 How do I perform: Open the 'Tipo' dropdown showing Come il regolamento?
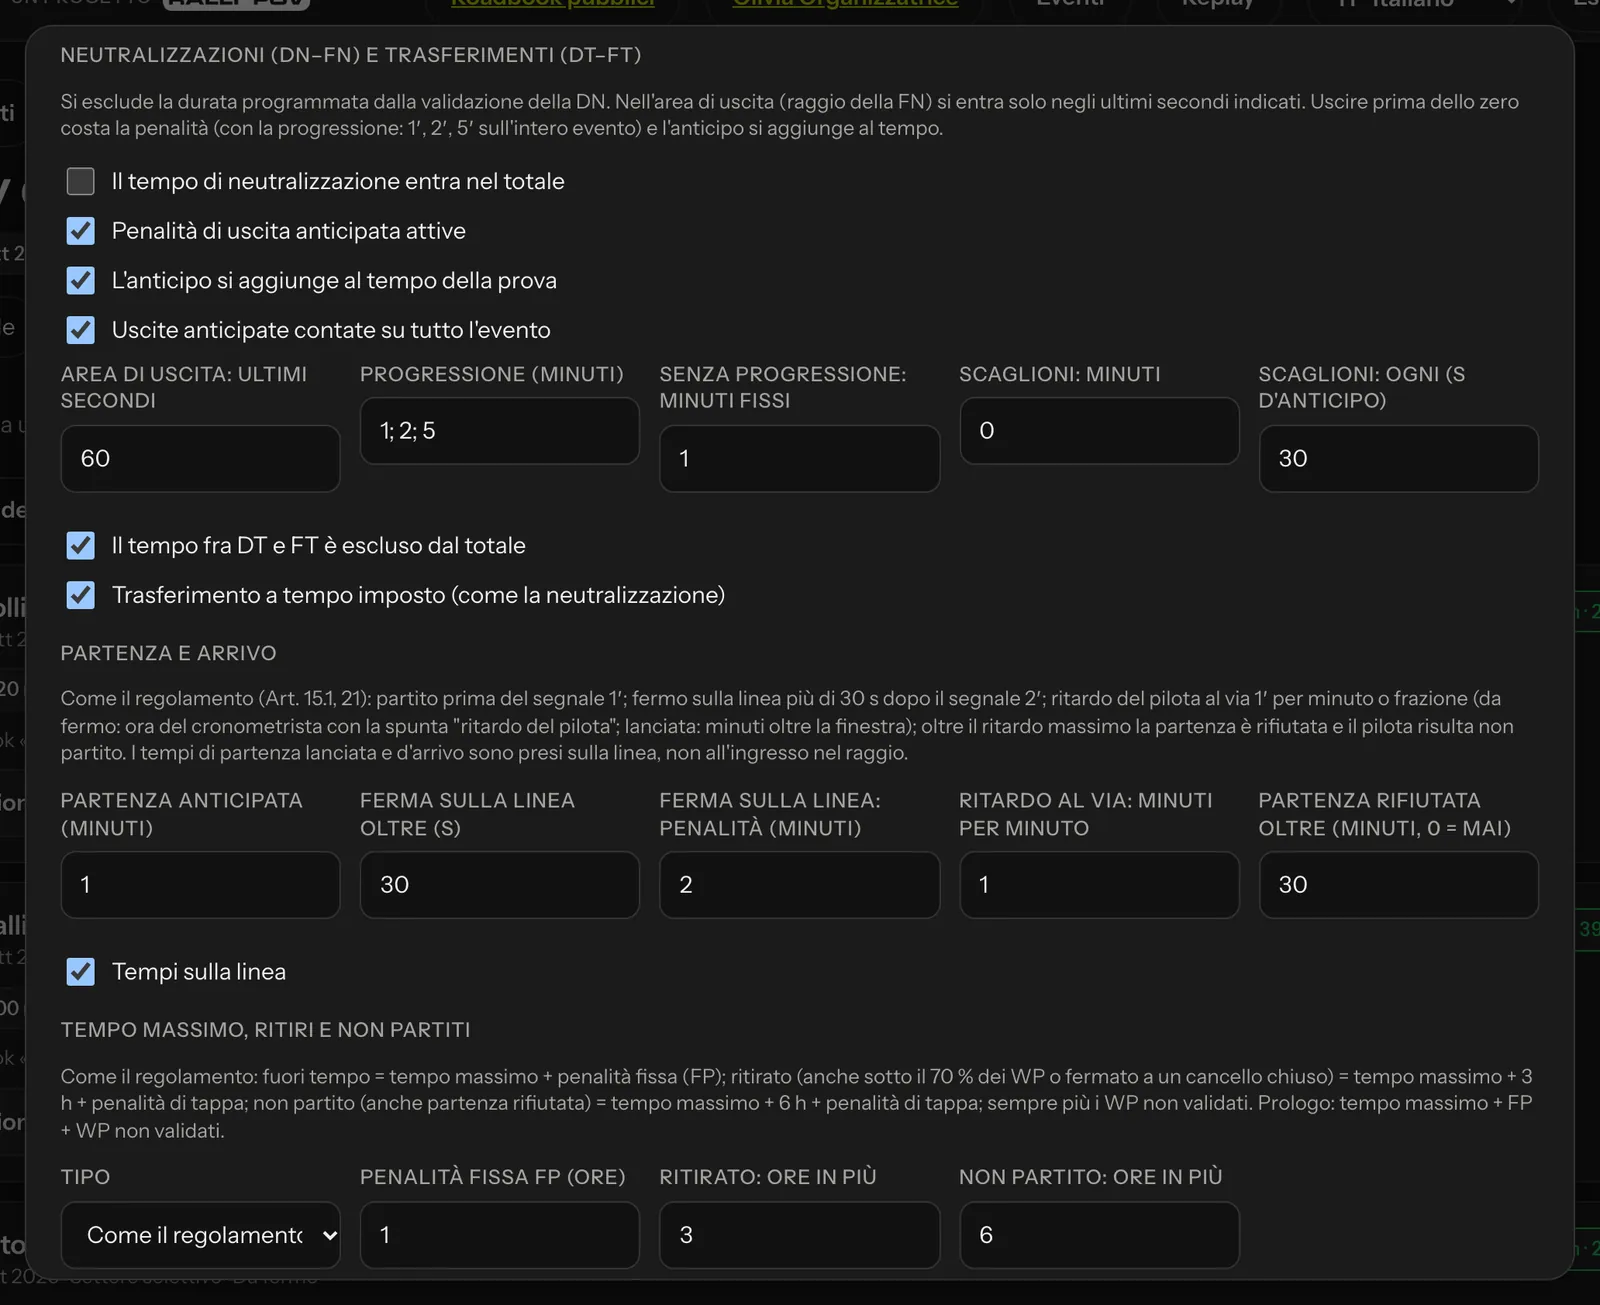tap(200, 1235)
